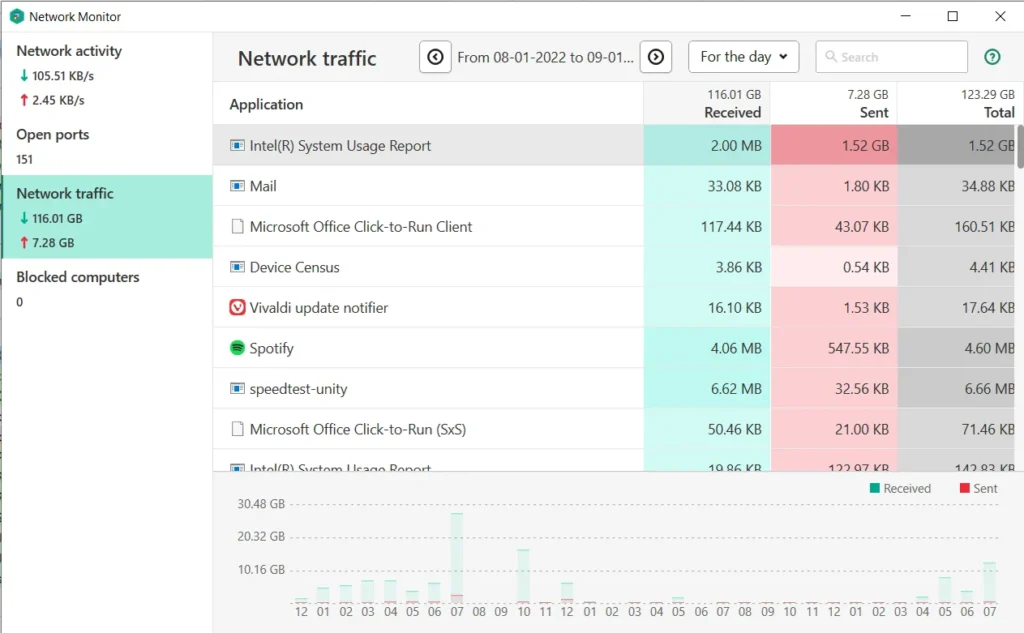Click the Received legend color swatch
Image resolution: width=1024 pixels, height=633 pixels.
tap(874, 488)
